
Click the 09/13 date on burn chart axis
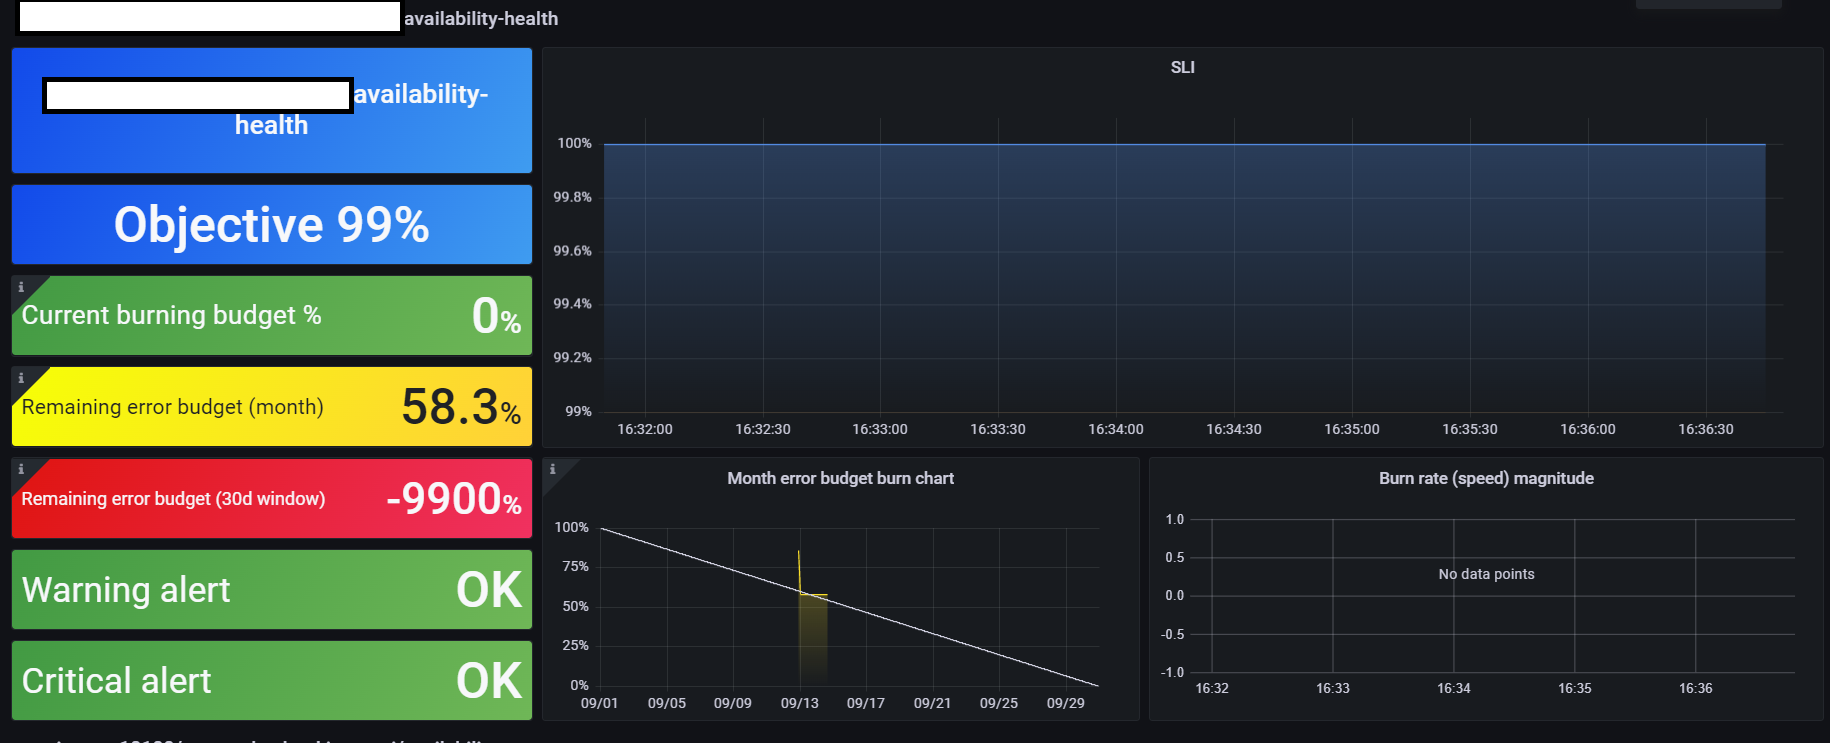(800, 703)
